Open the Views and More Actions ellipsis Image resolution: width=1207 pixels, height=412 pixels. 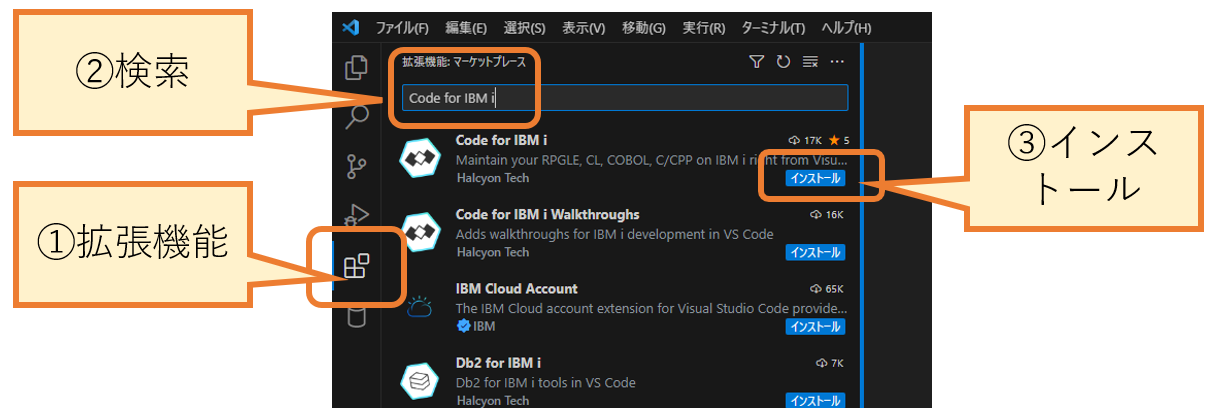pos(838,62)
